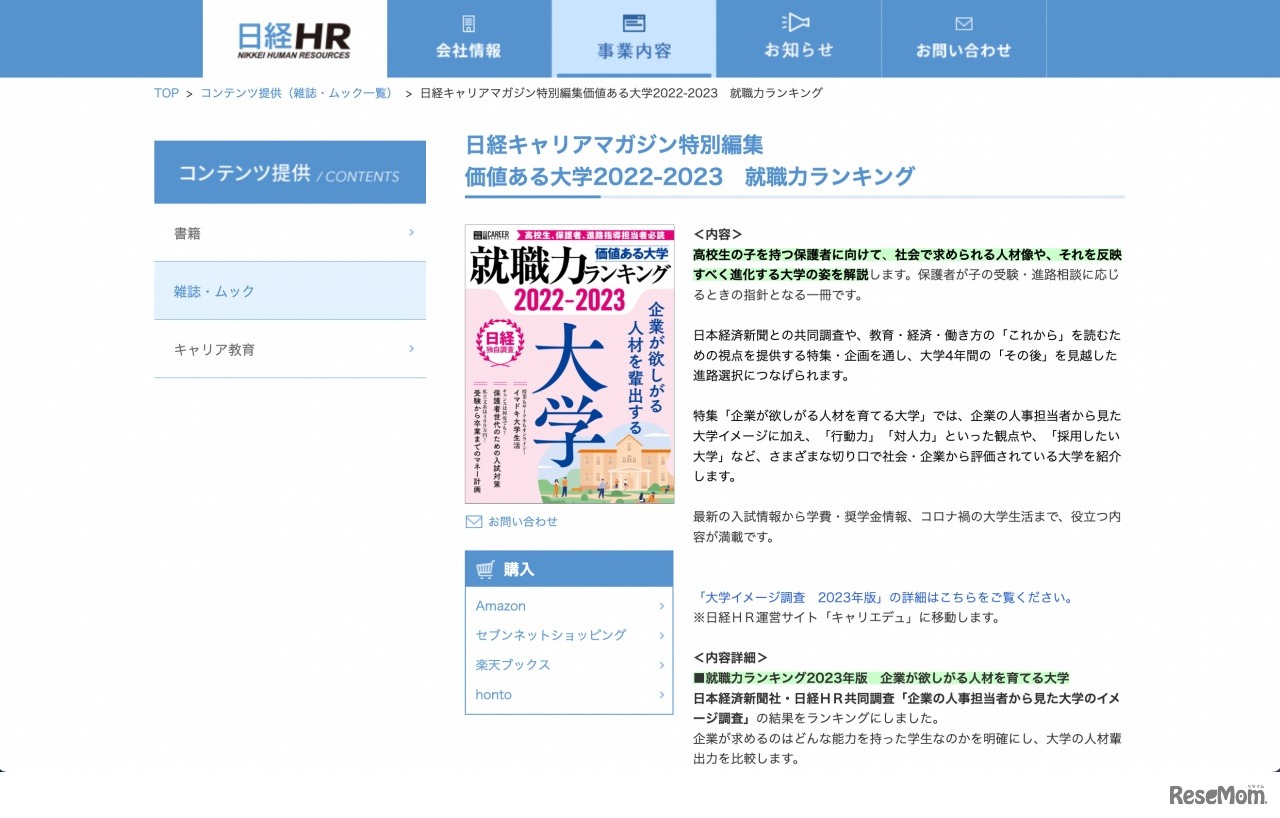Viewport: 1280px width, 818px height.
Task: Click the envelope icon above お問い合わせ in header
Action: coord(964,23)
